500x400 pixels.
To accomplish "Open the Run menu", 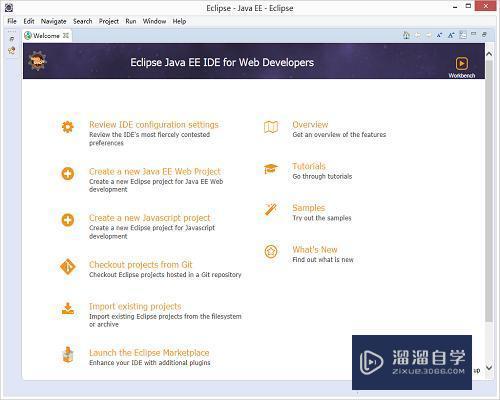I will [x=131, y=21].
